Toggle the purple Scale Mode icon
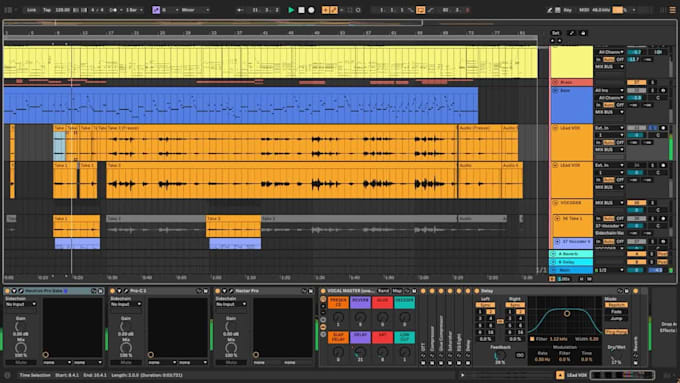The width and height of the screenshot is (680, 383). pos(156,10)
